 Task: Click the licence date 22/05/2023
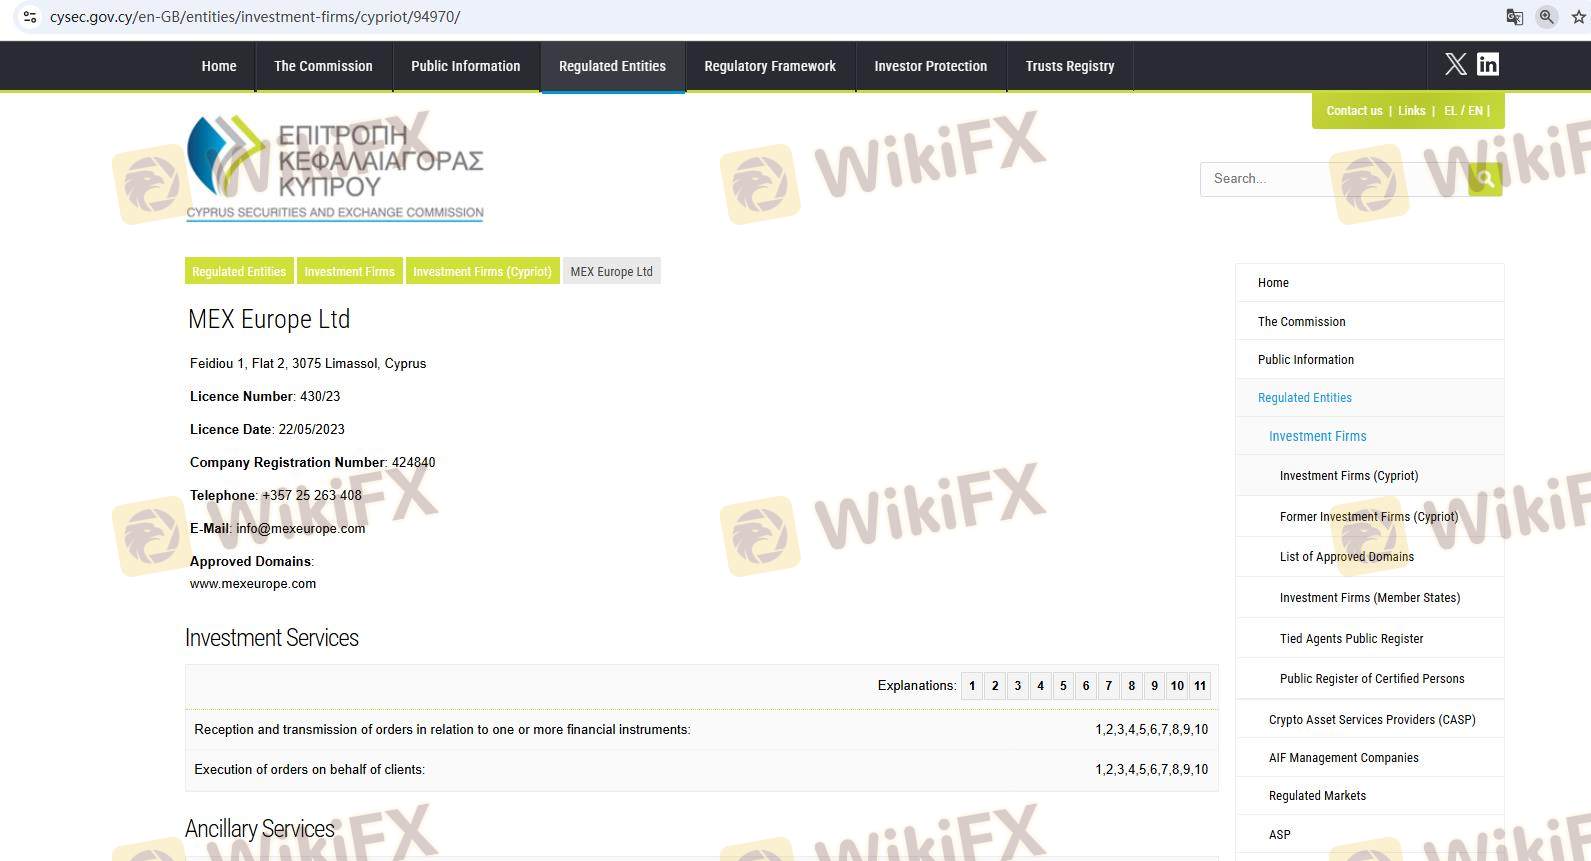[312, 430]
